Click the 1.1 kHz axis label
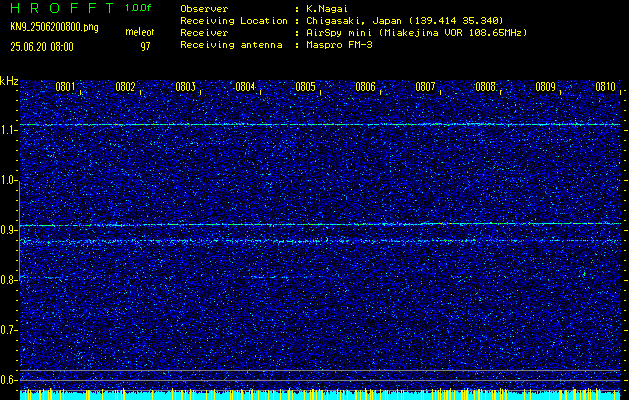629x400 pixels. (9, 130)
